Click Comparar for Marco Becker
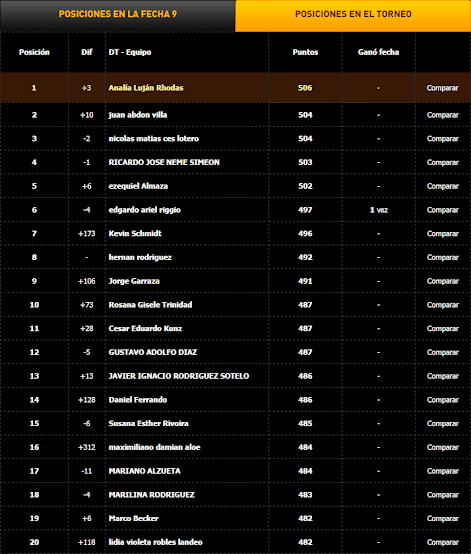The image size is (471, 554). (x=442, y=518)
